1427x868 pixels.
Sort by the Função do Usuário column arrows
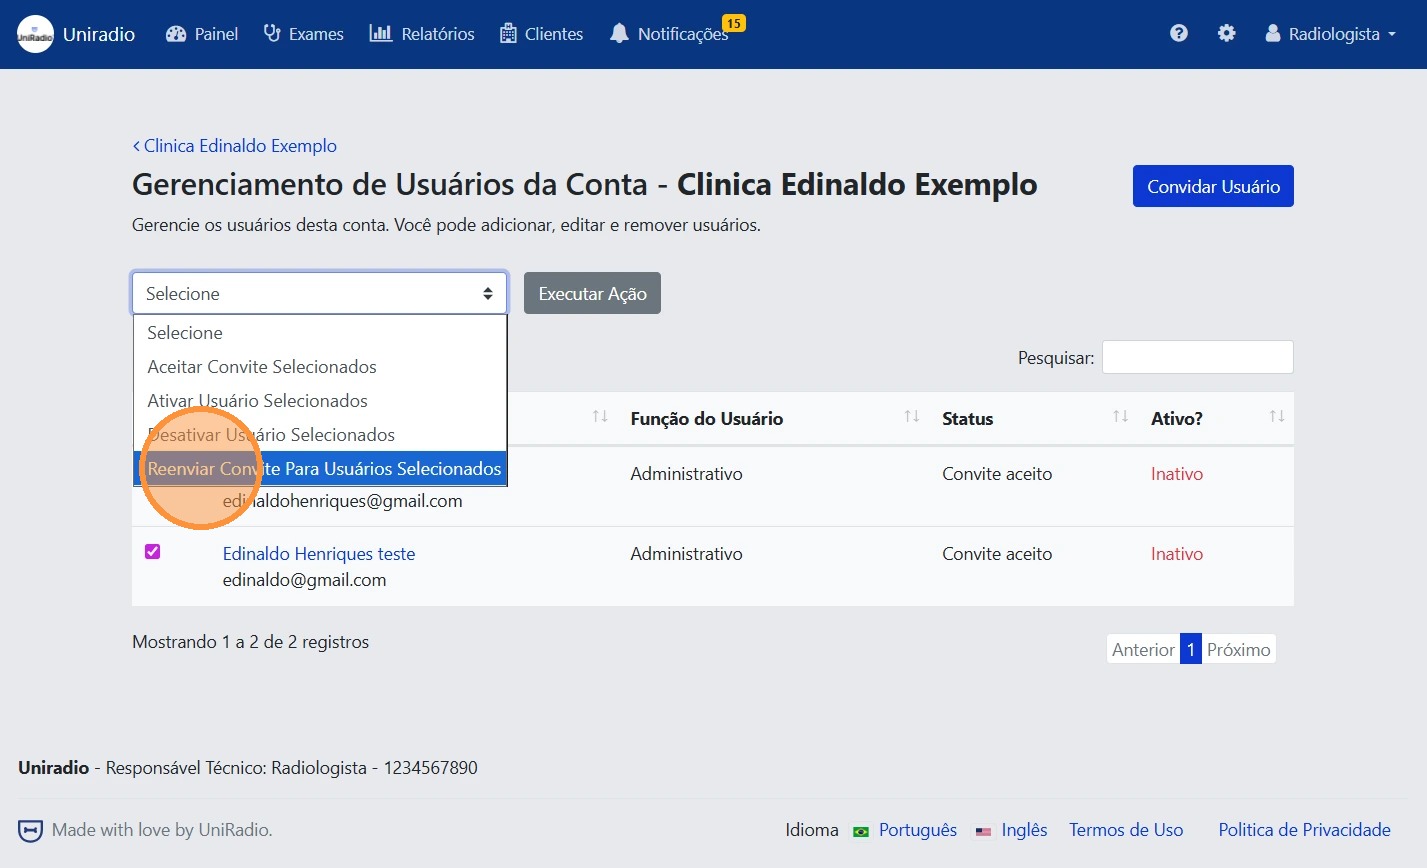(911, 417)
